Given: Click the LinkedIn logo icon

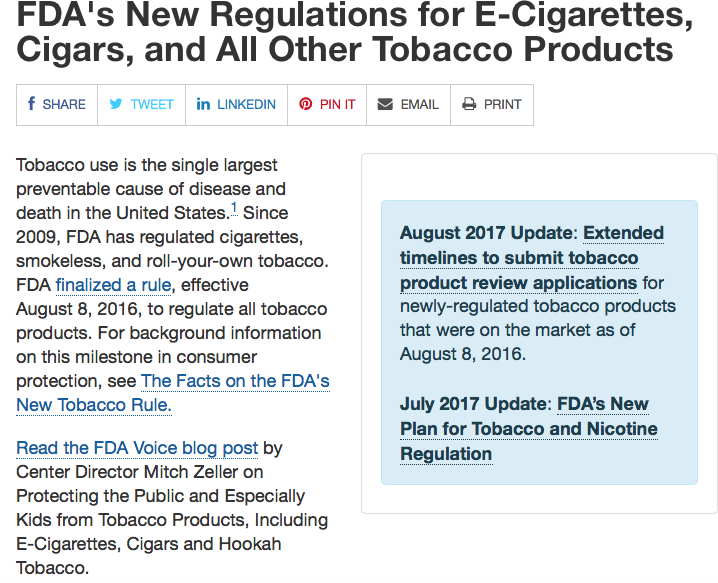Looking at the screenshot, I should coord(203,104).
